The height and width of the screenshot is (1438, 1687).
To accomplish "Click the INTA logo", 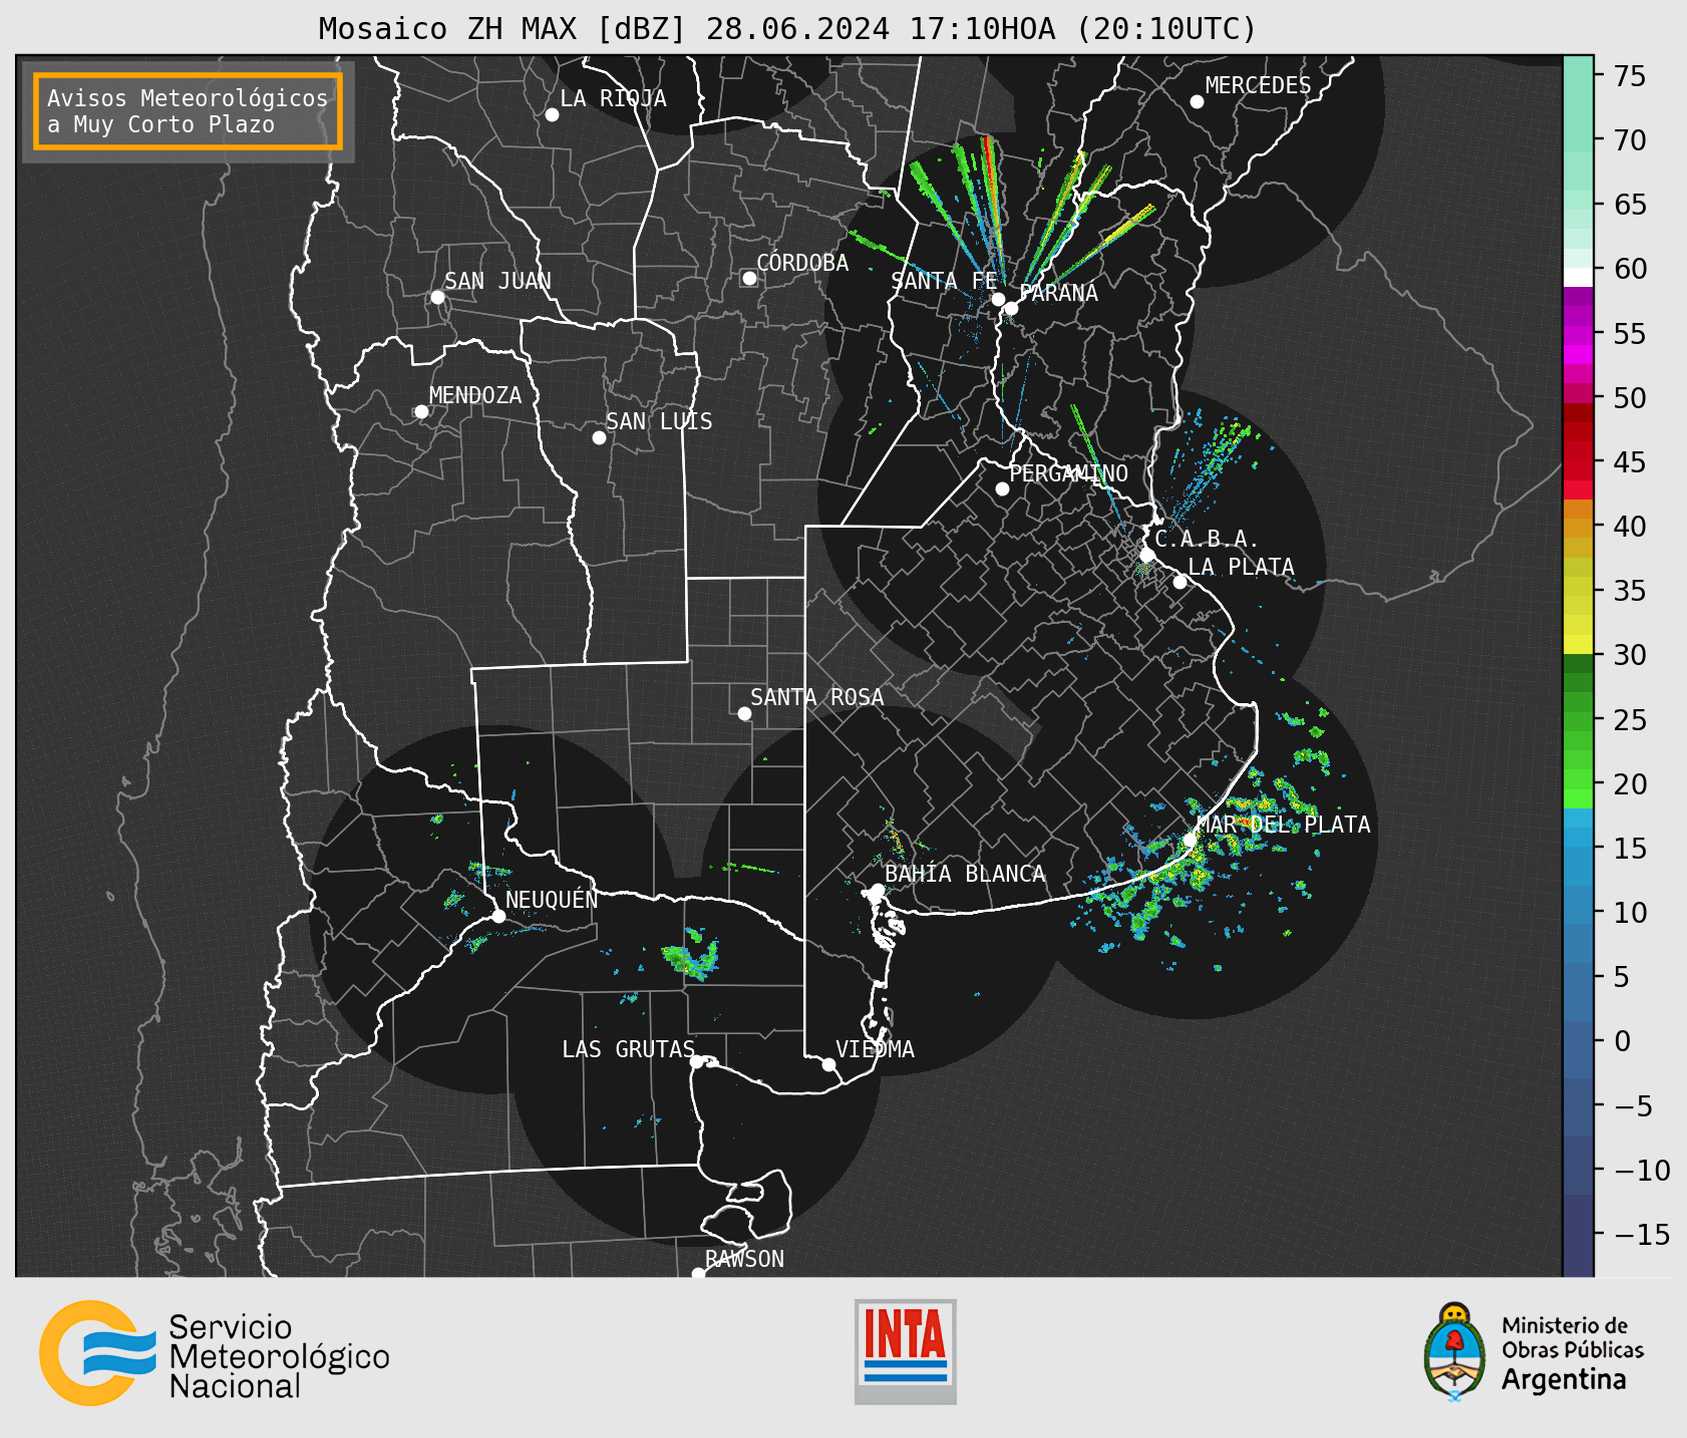I will click(x=905, y=1351).
